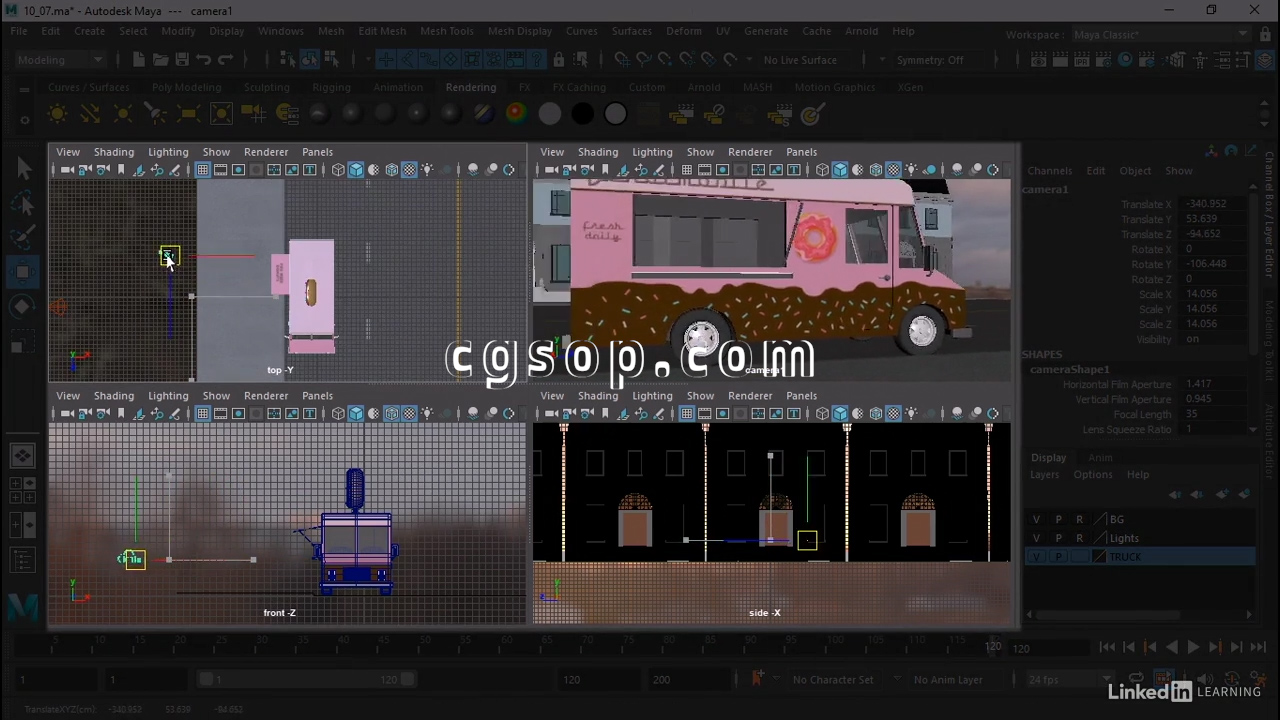1280x720 pixels.
Task: Create a spot light from the shelf
Action: click(155, 114)
